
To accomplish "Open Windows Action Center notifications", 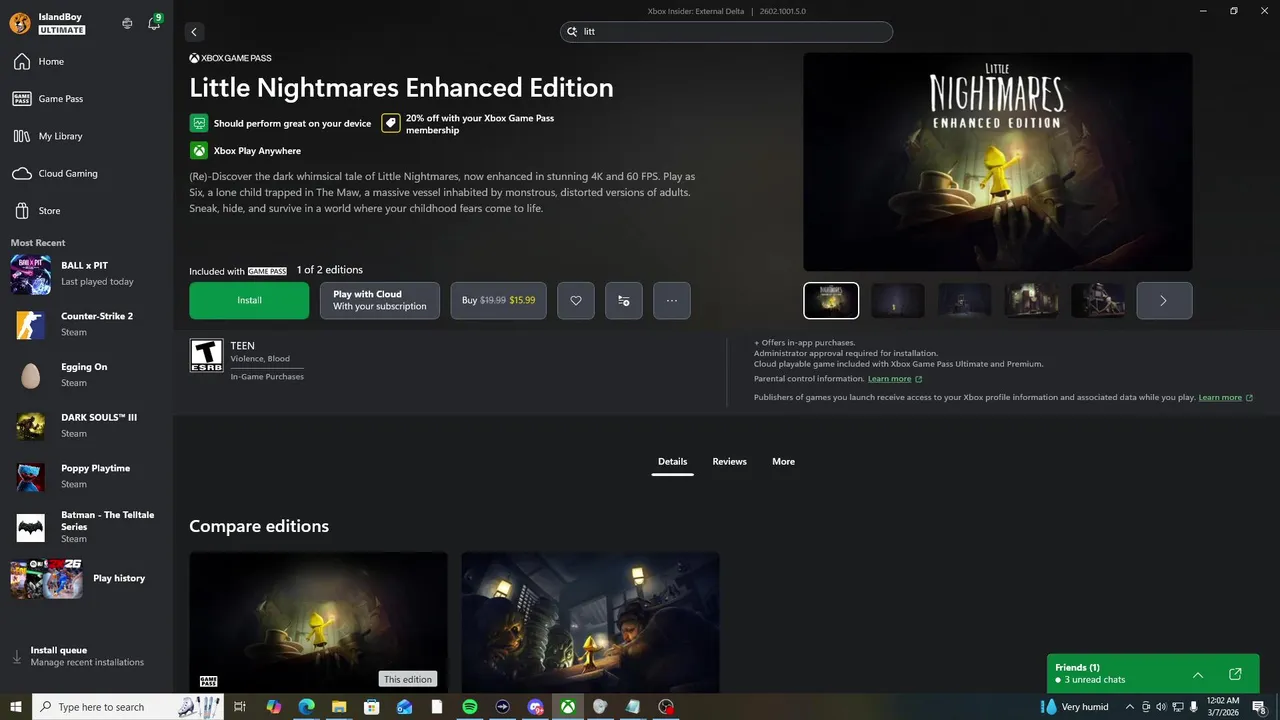I will click(x=1260, y=707).
